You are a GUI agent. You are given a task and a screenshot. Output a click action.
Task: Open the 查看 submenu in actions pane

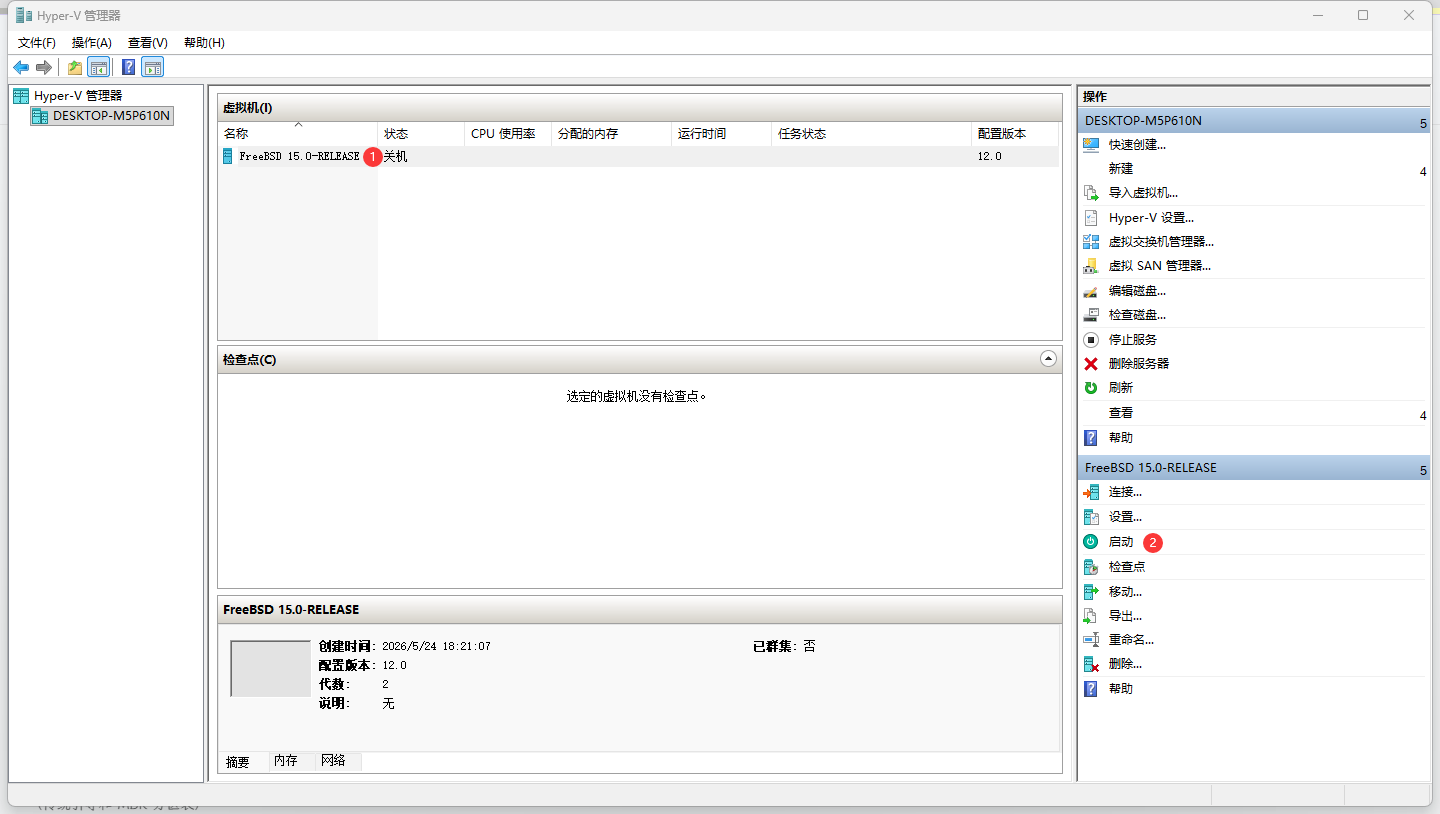1254,413
